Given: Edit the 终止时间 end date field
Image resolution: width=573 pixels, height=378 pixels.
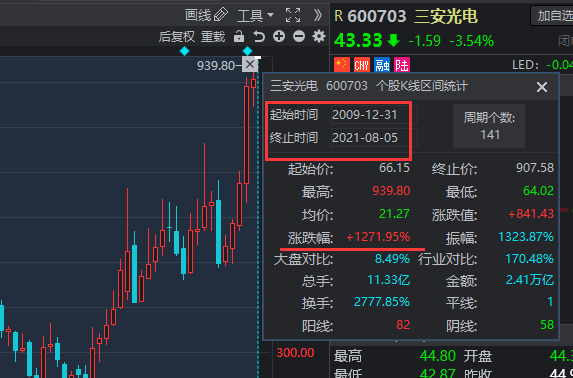Looking at the screenshot, I should [374, 137].
